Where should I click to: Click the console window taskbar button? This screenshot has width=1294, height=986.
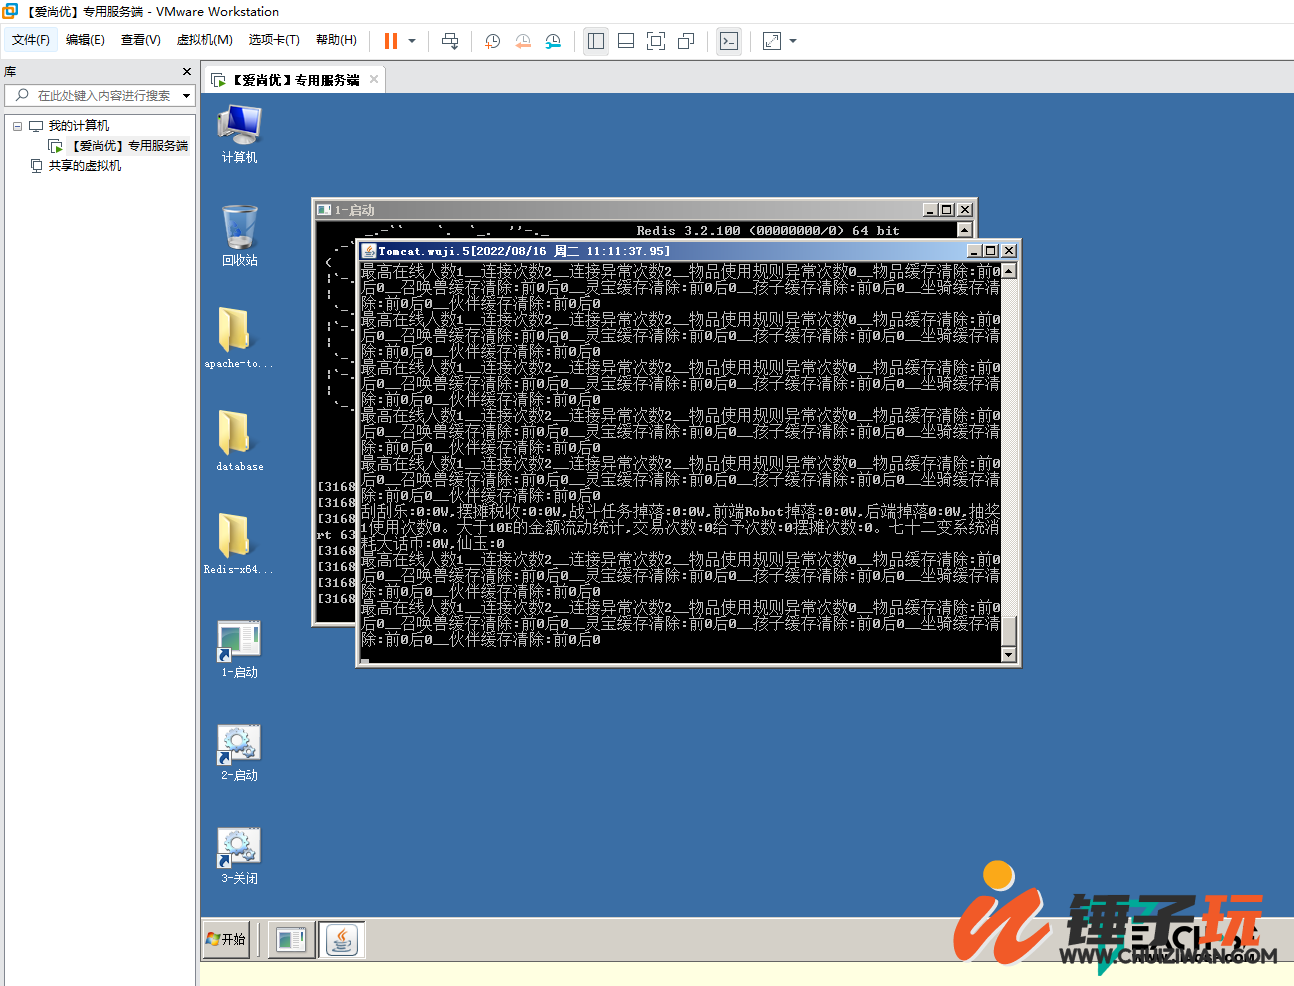click(291, 940)
